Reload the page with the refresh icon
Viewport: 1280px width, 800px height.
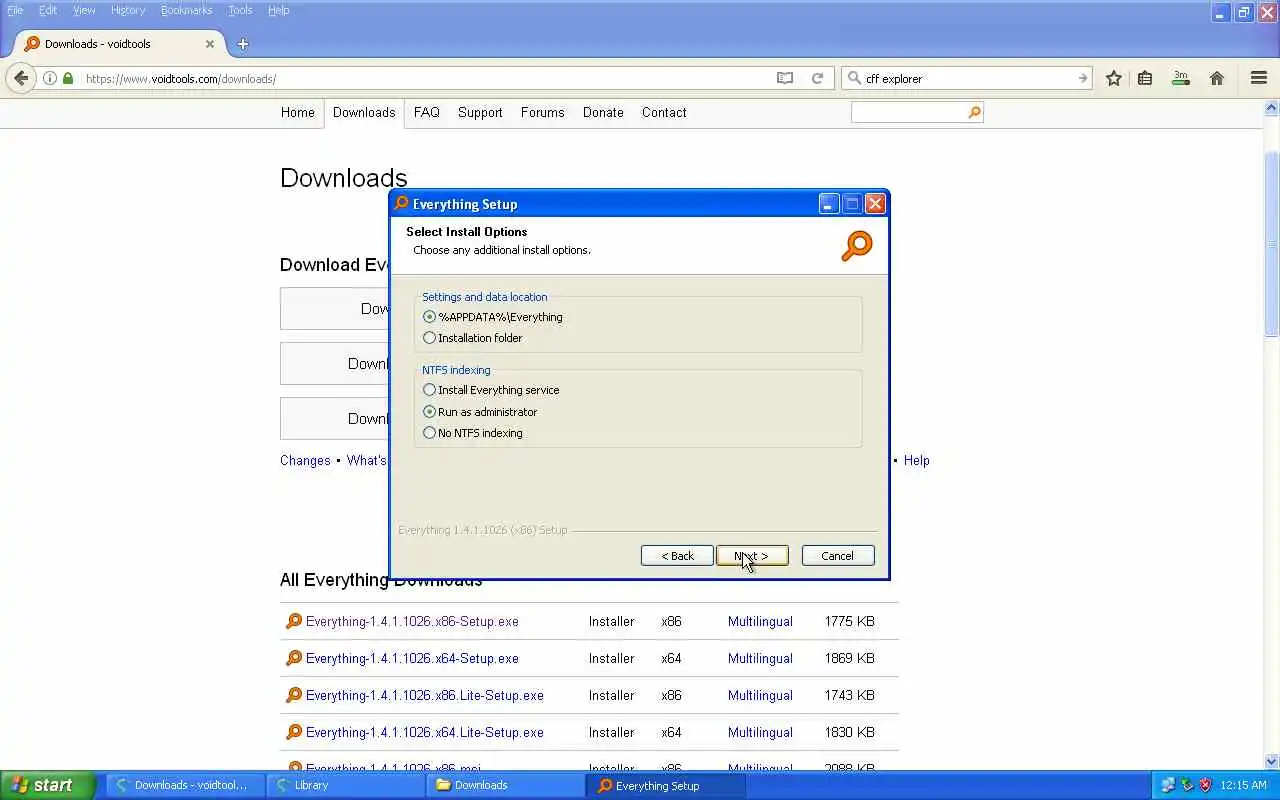pos(817,78)
